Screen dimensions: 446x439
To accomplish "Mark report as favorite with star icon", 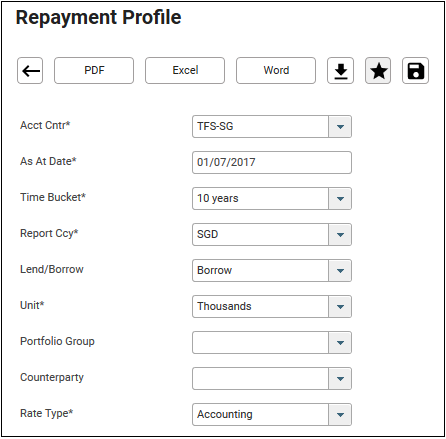I will (x=378, y=71).
